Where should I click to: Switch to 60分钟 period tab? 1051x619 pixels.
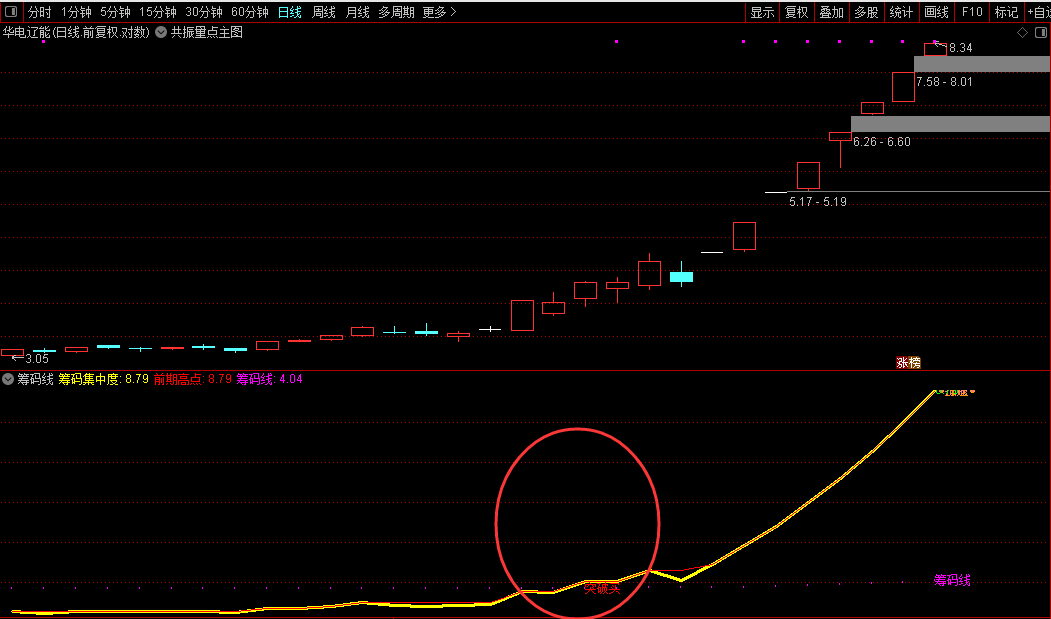click(249, 12)
